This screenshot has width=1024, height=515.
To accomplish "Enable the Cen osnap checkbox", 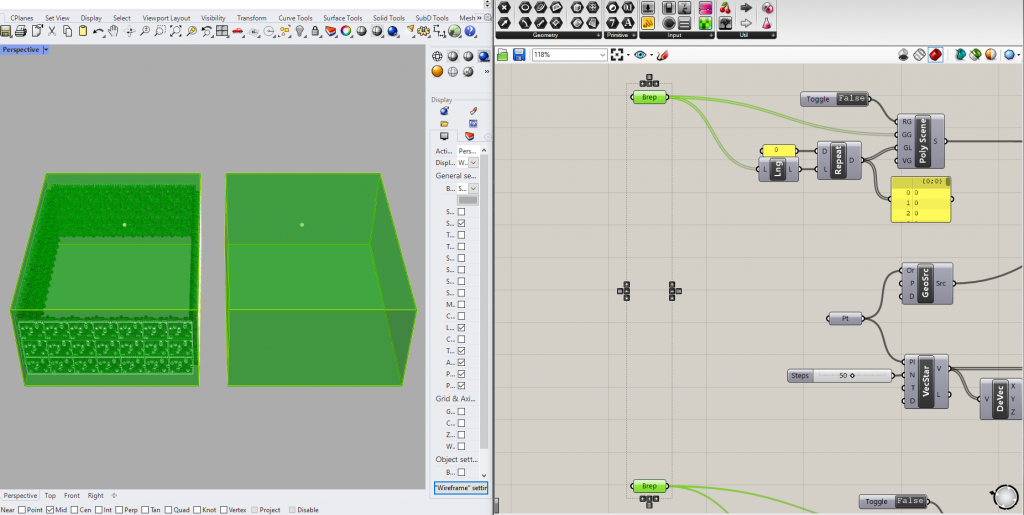I will click(74, 510).
